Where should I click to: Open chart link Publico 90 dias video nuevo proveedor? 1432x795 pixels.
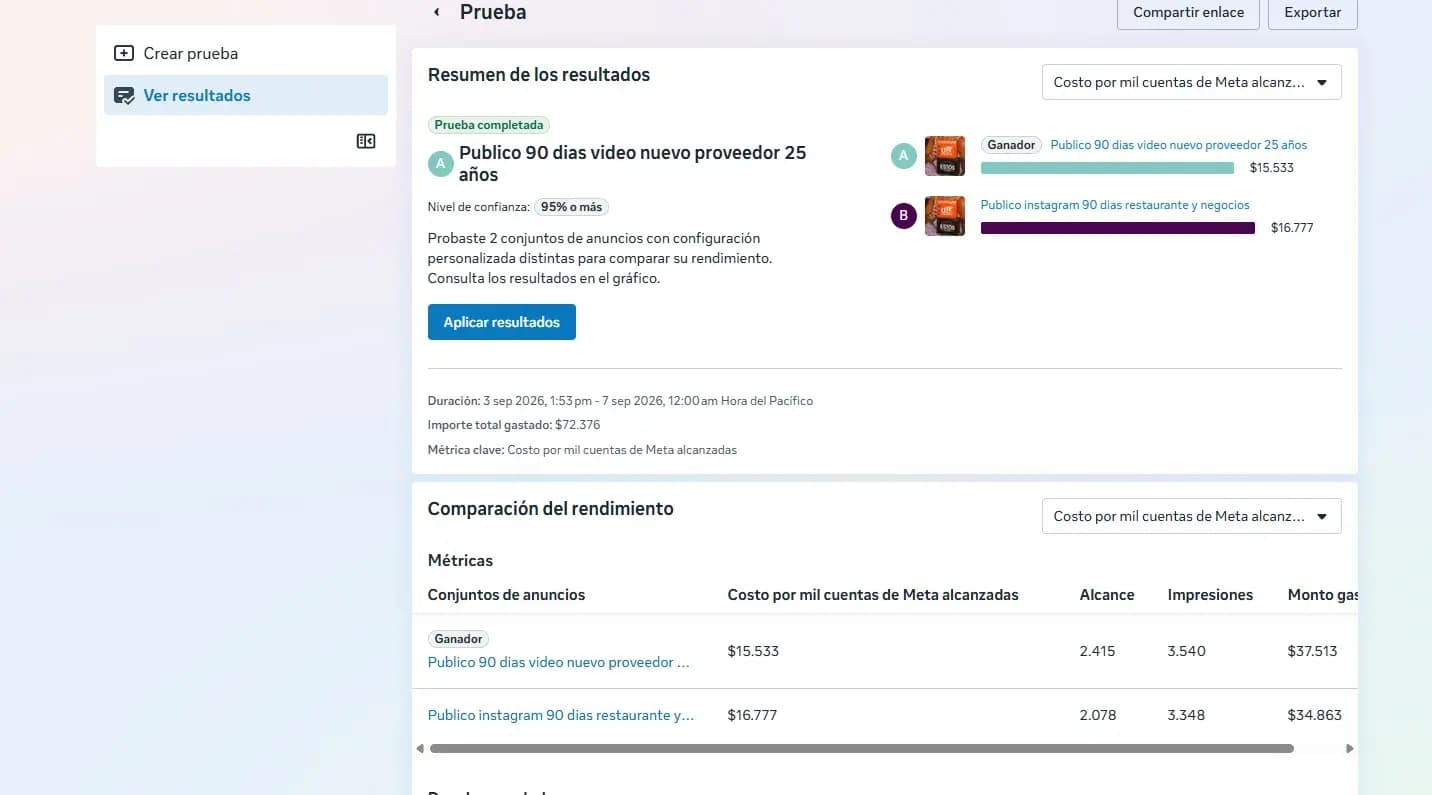1179,145
